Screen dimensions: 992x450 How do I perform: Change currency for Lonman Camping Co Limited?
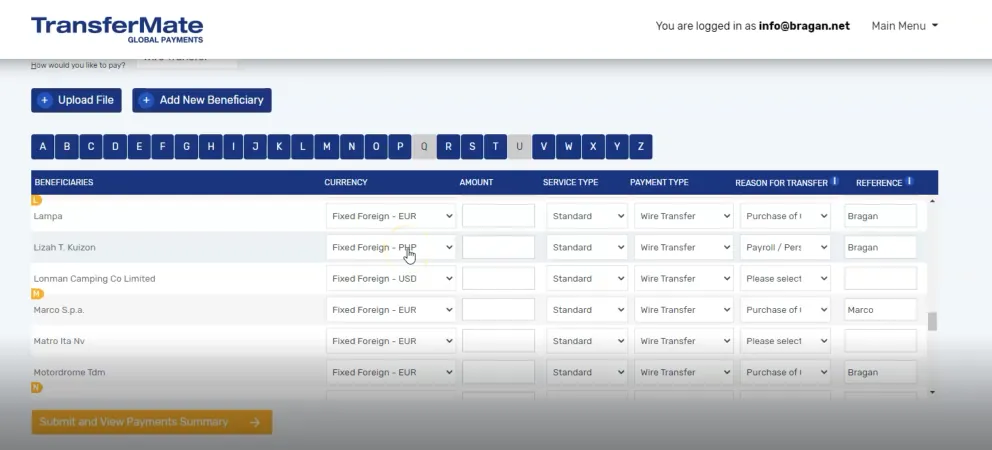(391, 278)
